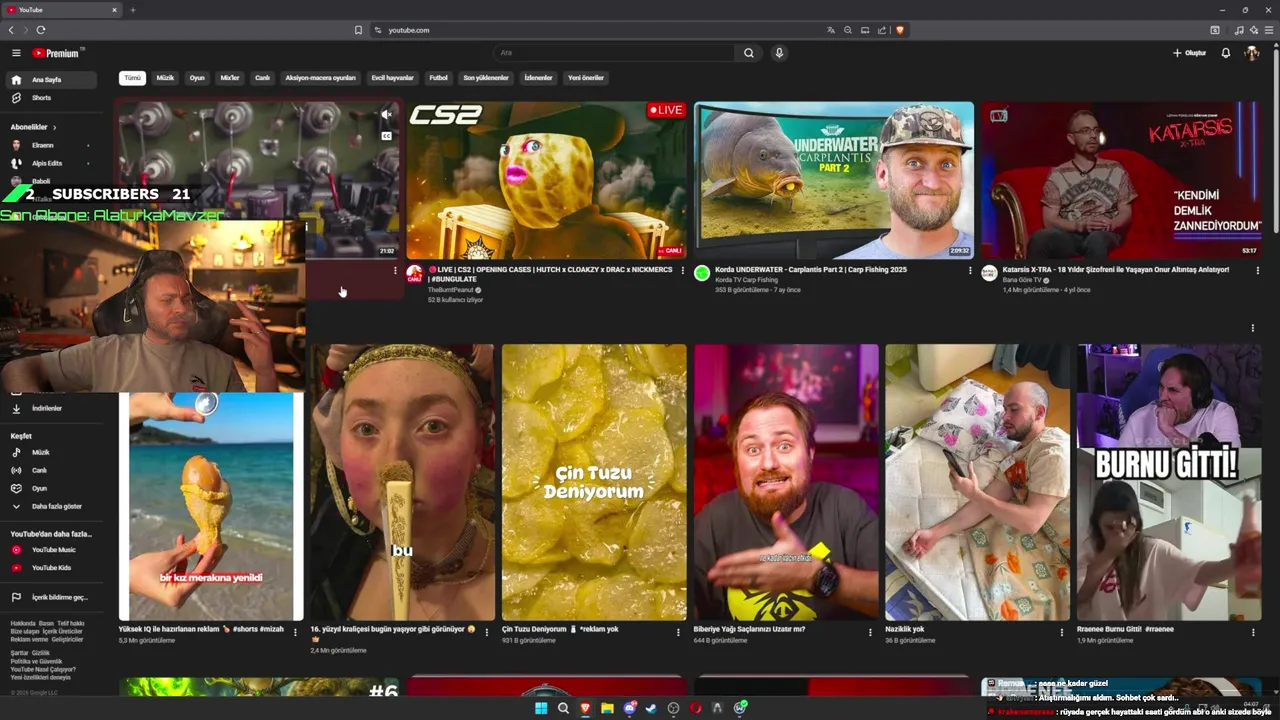
Task: Start voice search with the microphone icon
Action: [779, 53]
